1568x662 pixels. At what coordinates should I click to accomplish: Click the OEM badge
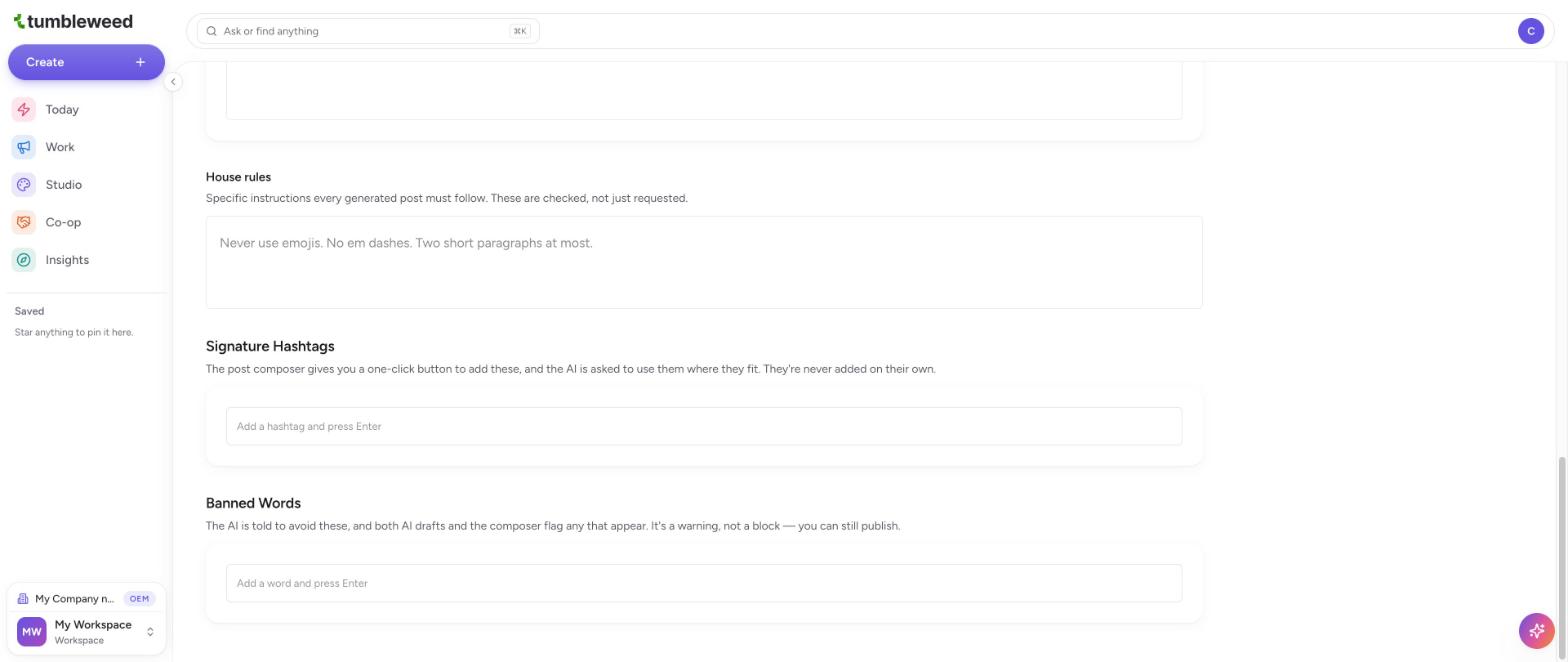coord(139,599)
